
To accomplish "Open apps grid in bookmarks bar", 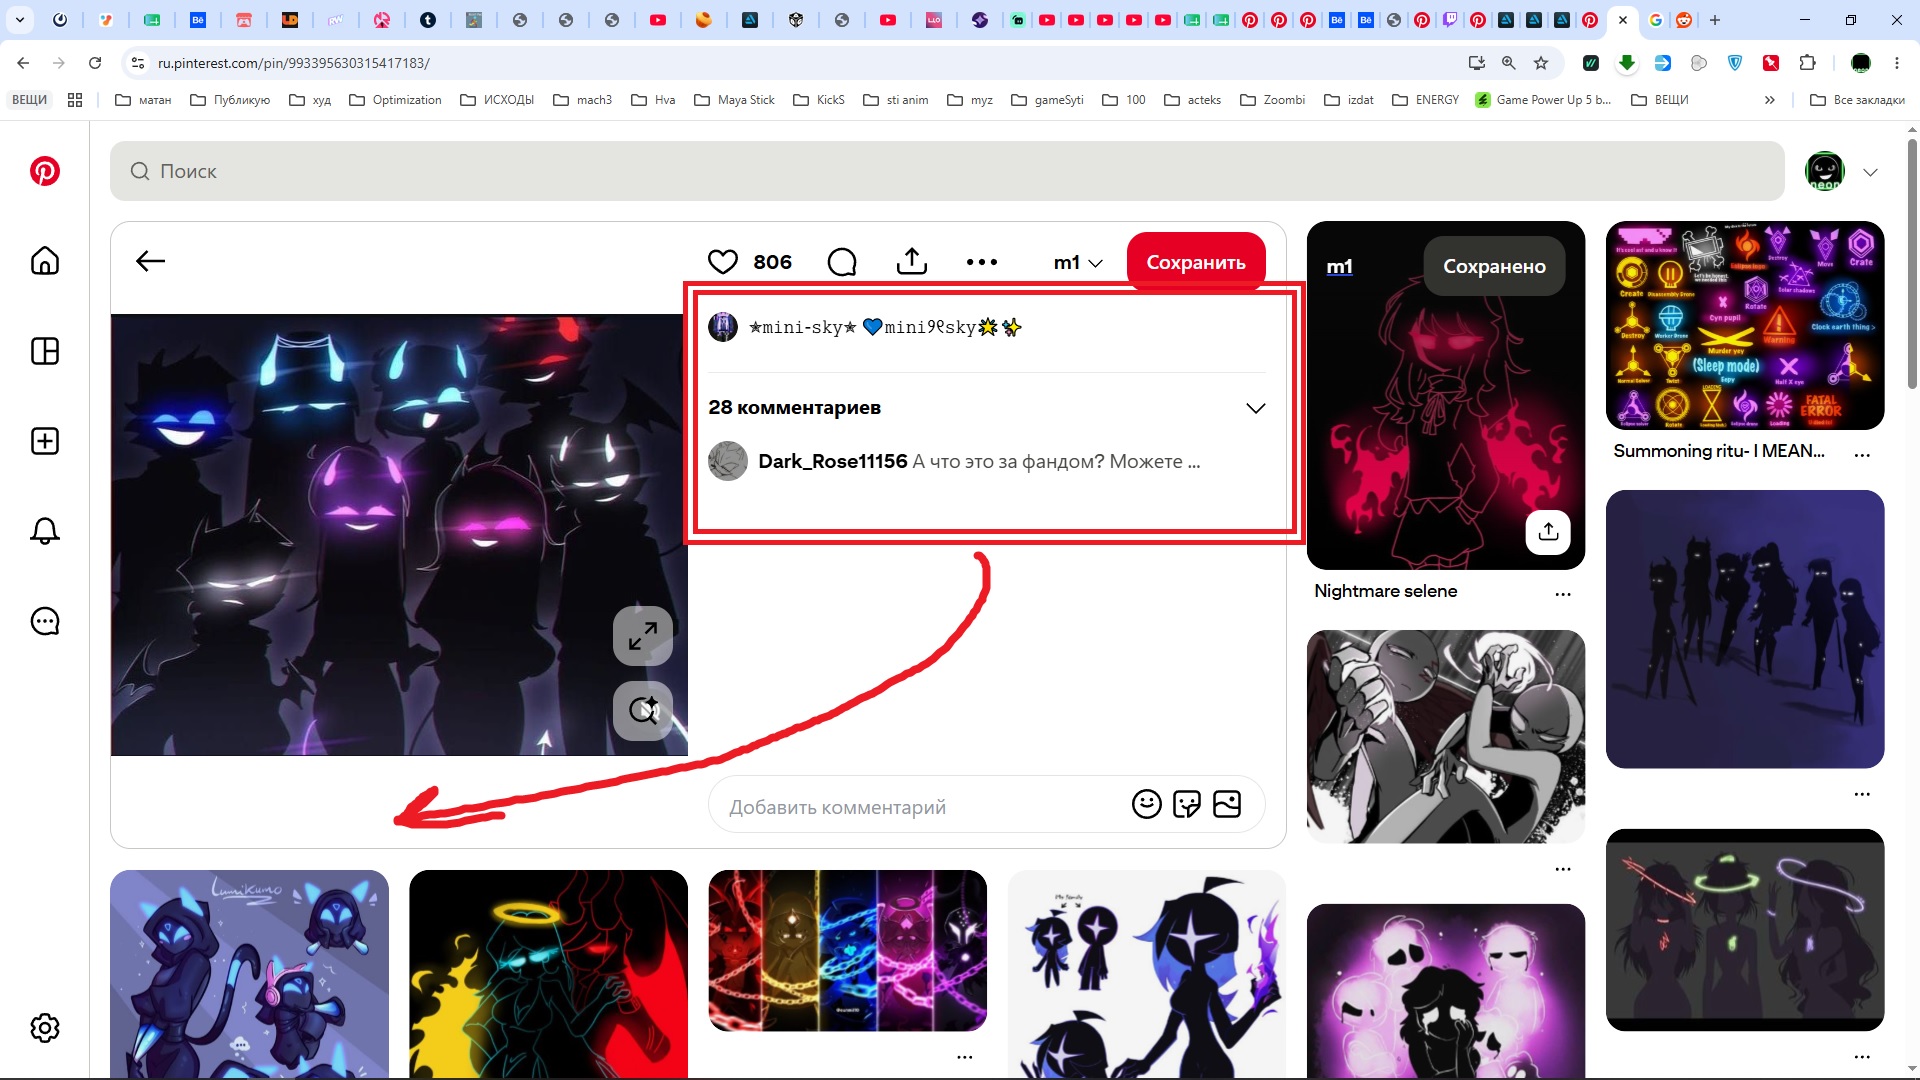I will 75,100.
